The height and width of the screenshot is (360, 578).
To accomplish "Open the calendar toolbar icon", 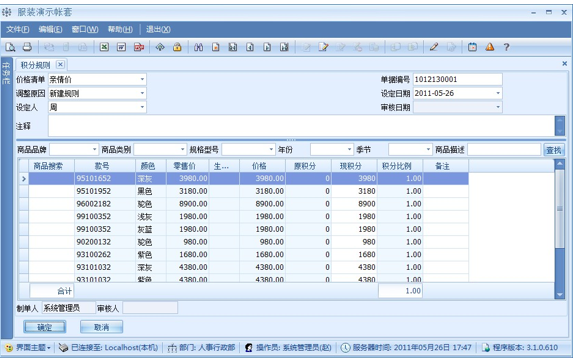I will click(472, 47).
